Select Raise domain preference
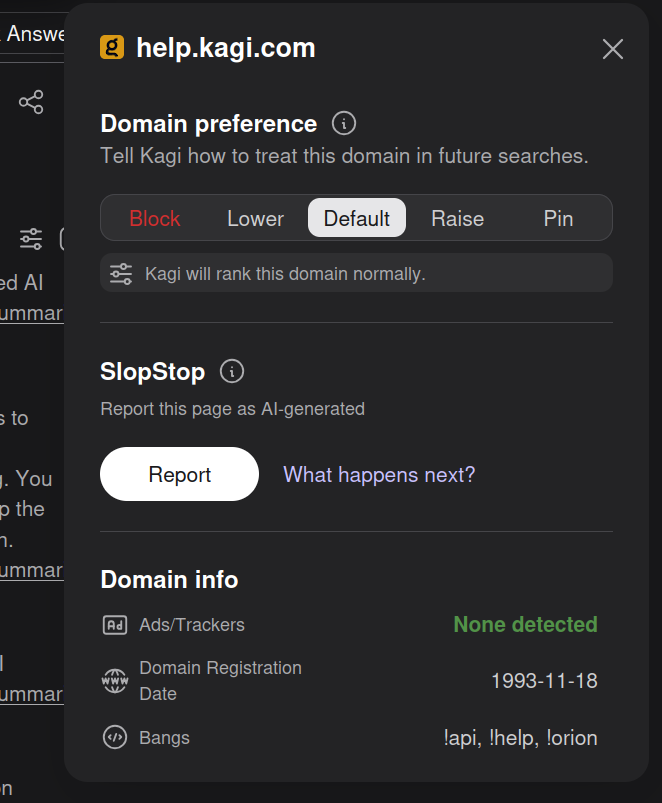 pos(458,218)
